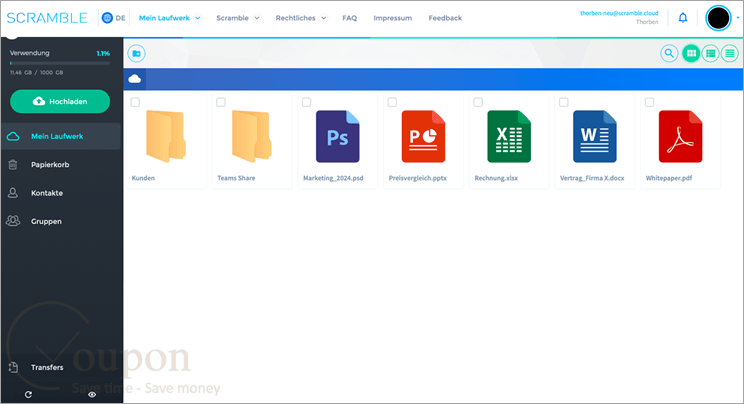This screenshot has width=744, height=404.
Task: Check the Kunden folder checkbox
Action: (x=135, y=102)
